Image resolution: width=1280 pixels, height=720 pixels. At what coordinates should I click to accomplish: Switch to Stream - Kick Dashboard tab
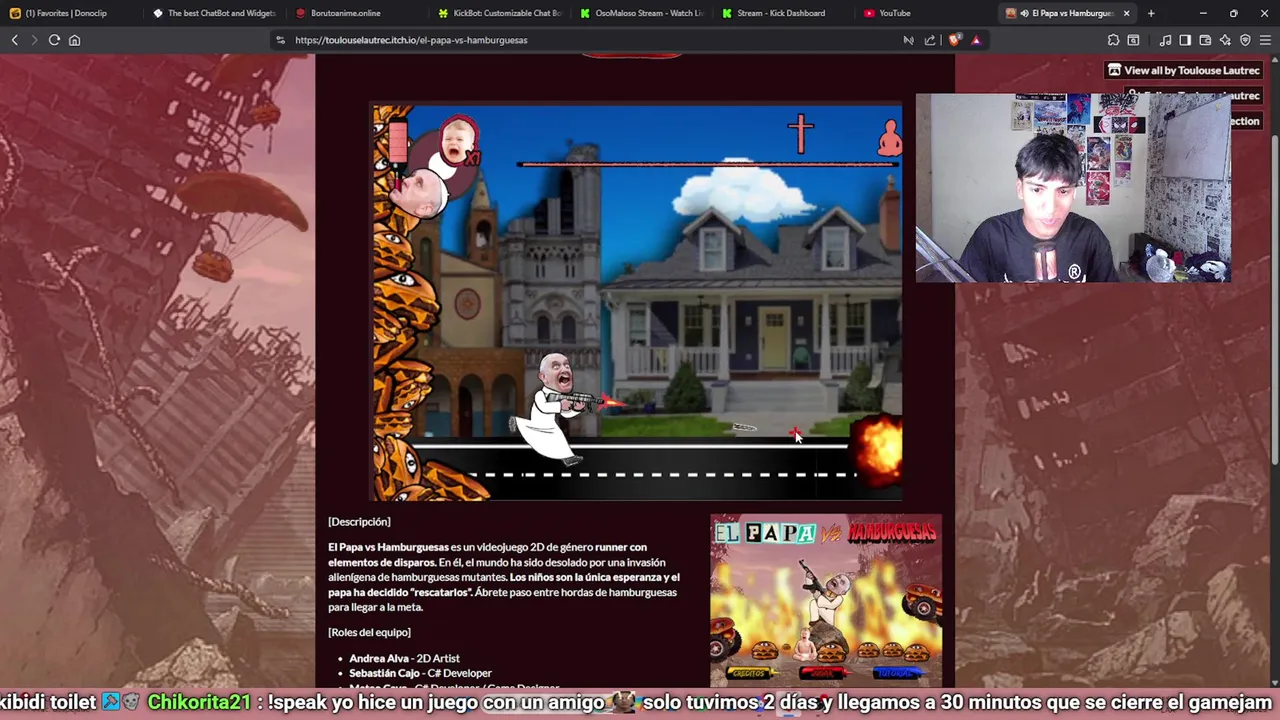pos(786,13)
